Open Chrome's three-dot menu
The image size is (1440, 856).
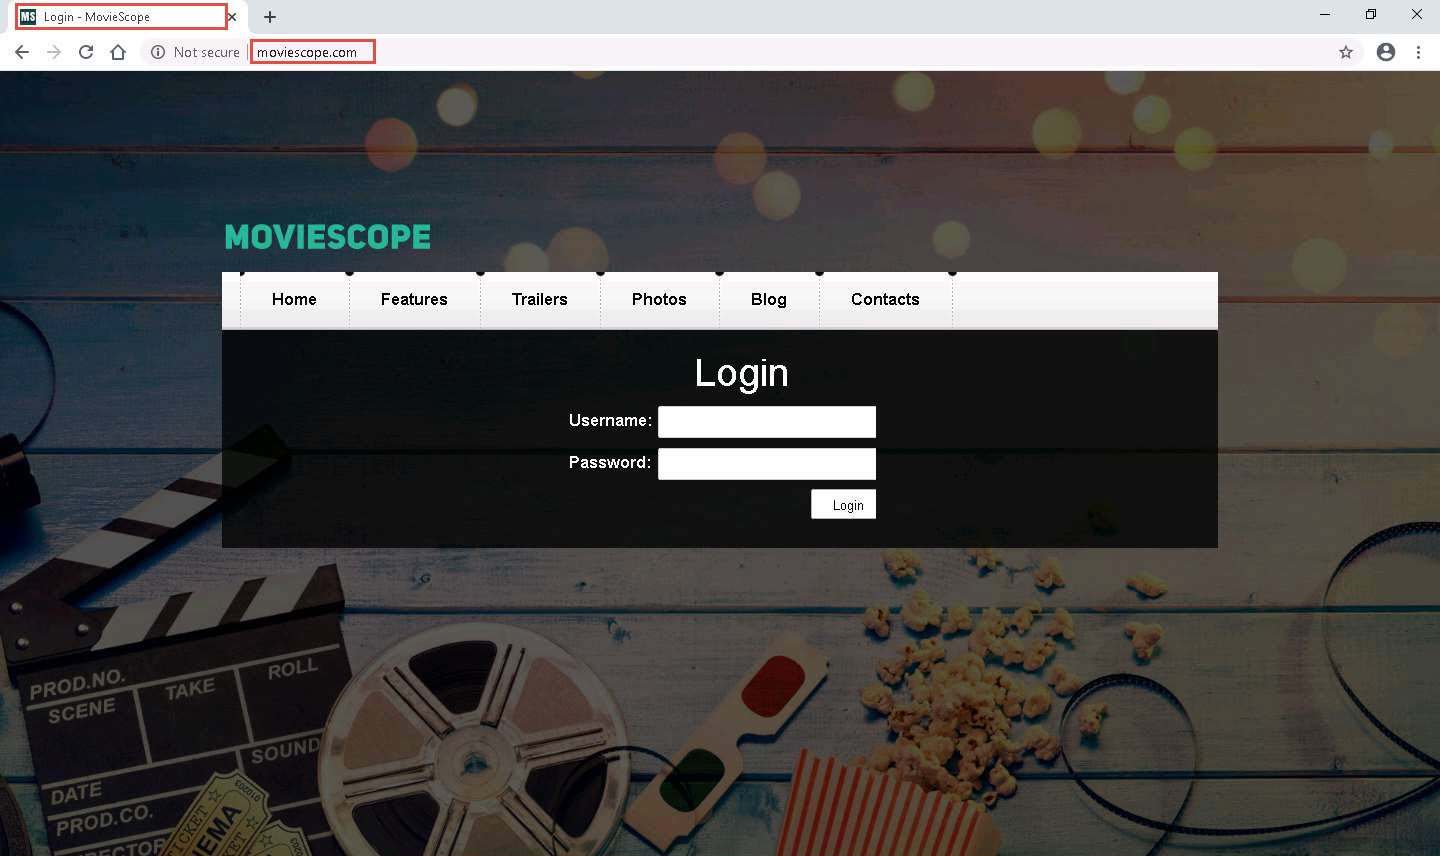(x=1418, y=52)
